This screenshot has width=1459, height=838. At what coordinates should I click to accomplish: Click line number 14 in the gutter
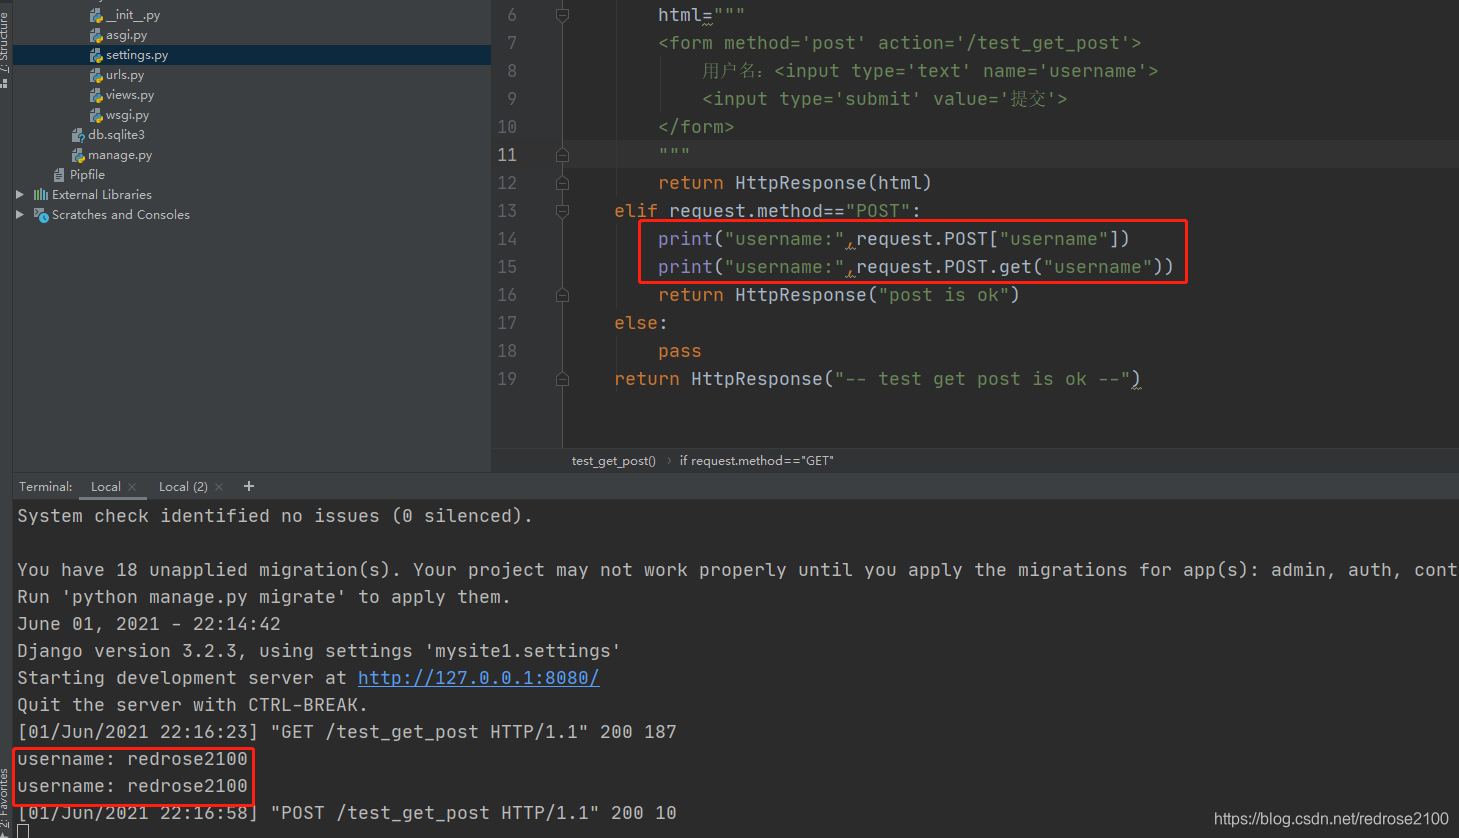point(507,239)
